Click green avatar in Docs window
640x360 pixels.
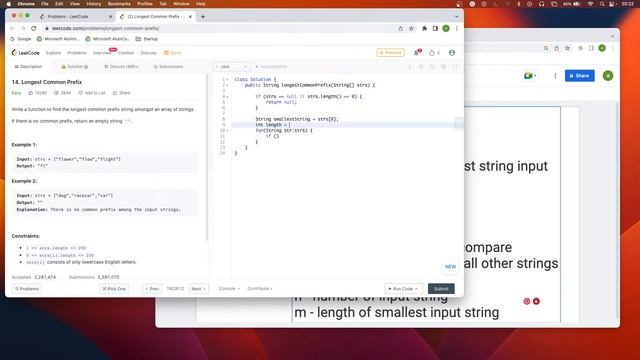pyautogui.click(x=608, y=76)
